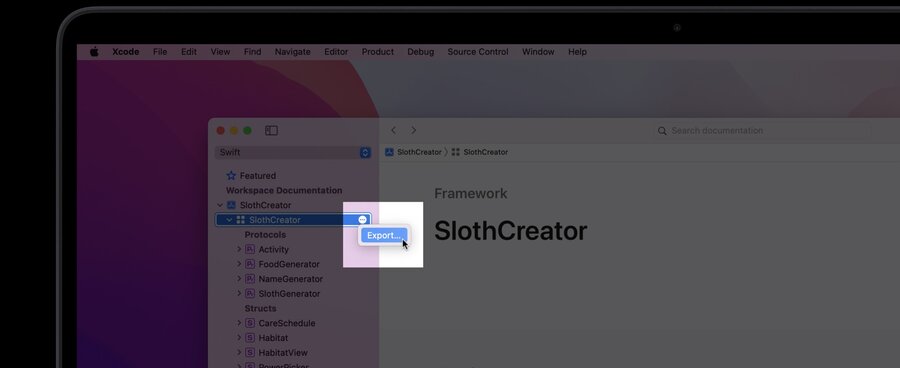Click the Featured star icon

point(231,176)
